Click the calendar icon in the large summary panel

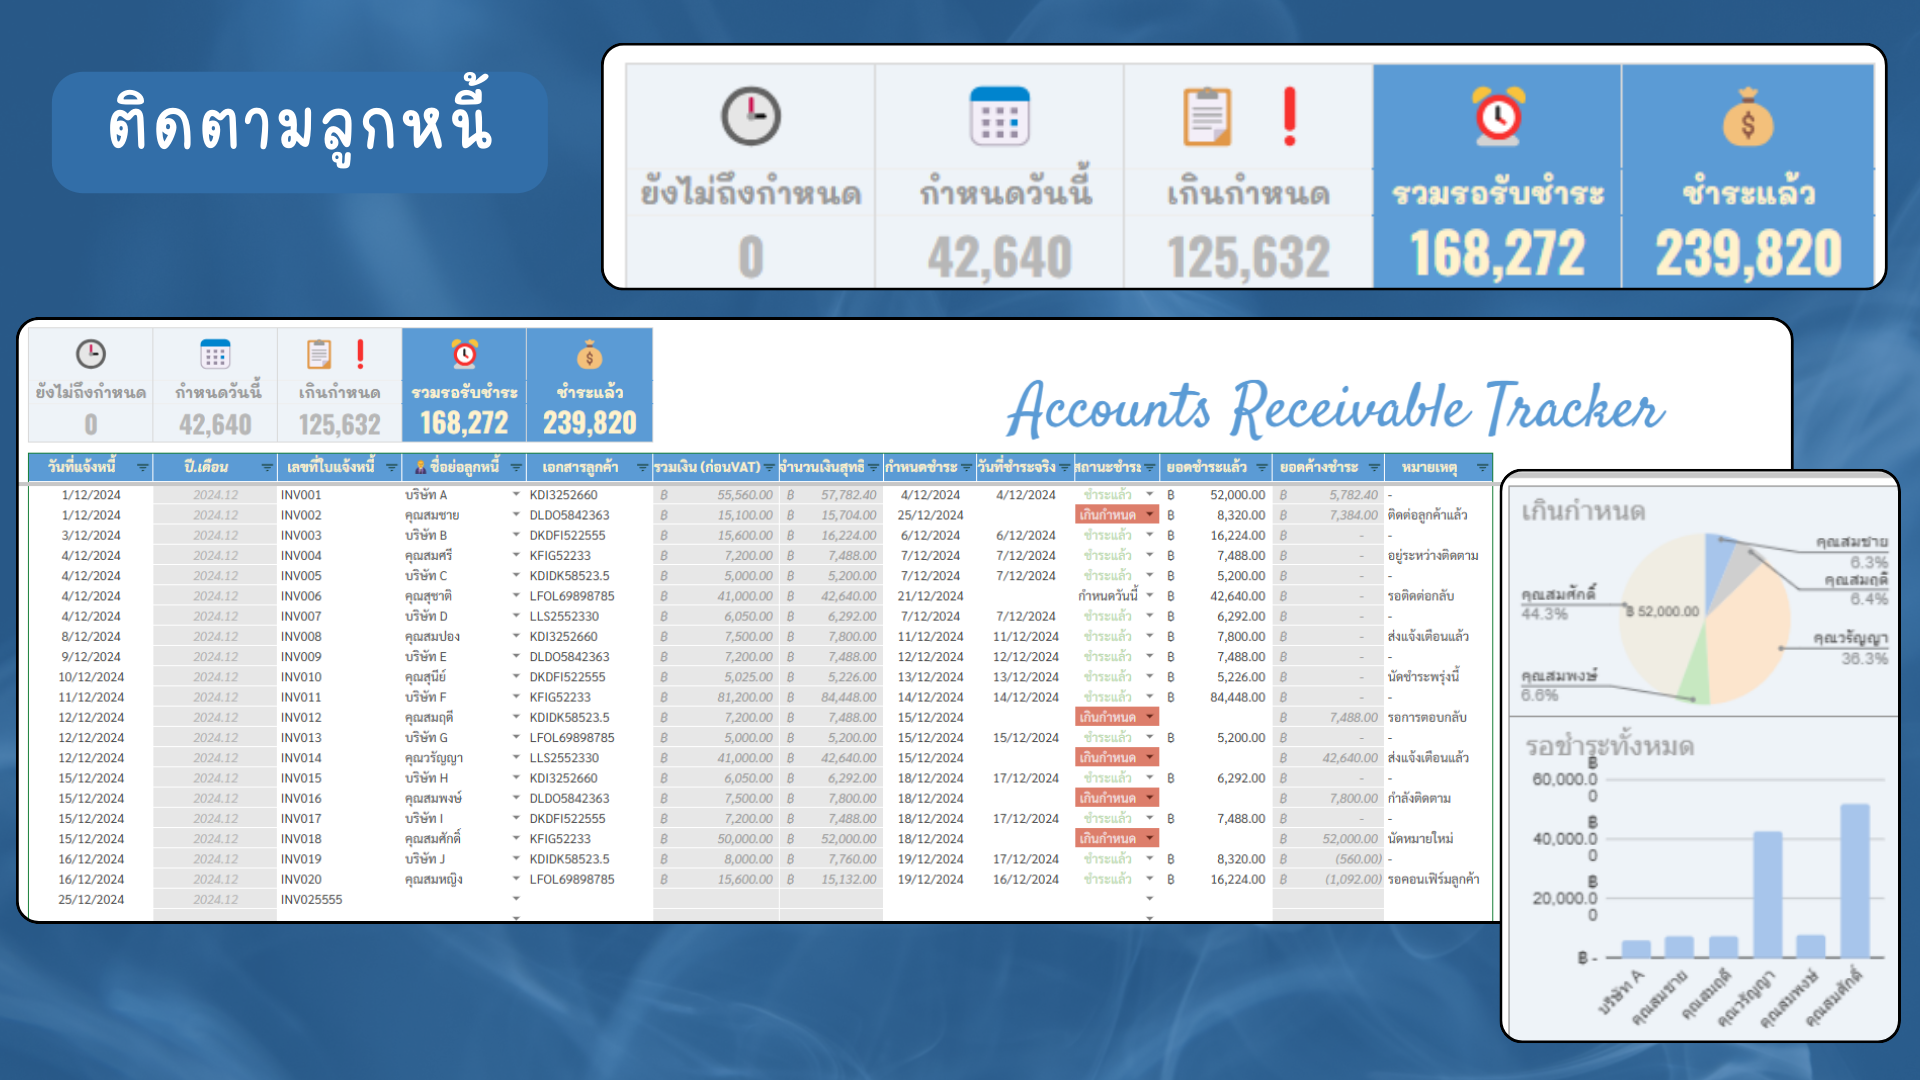(x=999, y=116)
